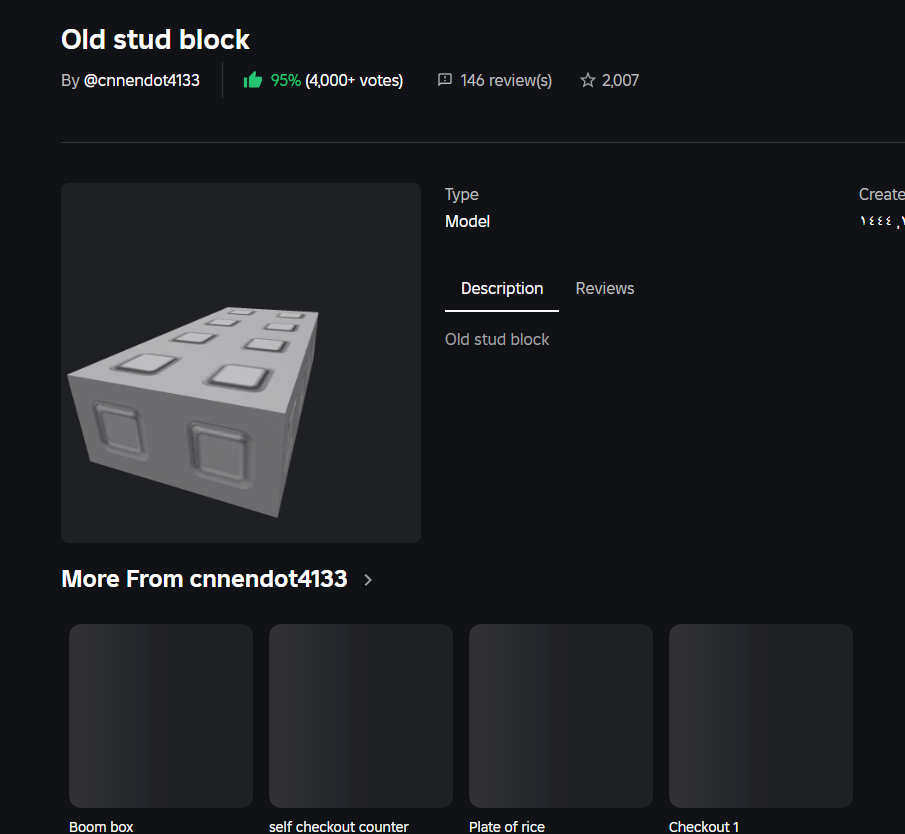Open creator profile @cnnendot4133
Screen dimensions: 905x834
[142, 80]
